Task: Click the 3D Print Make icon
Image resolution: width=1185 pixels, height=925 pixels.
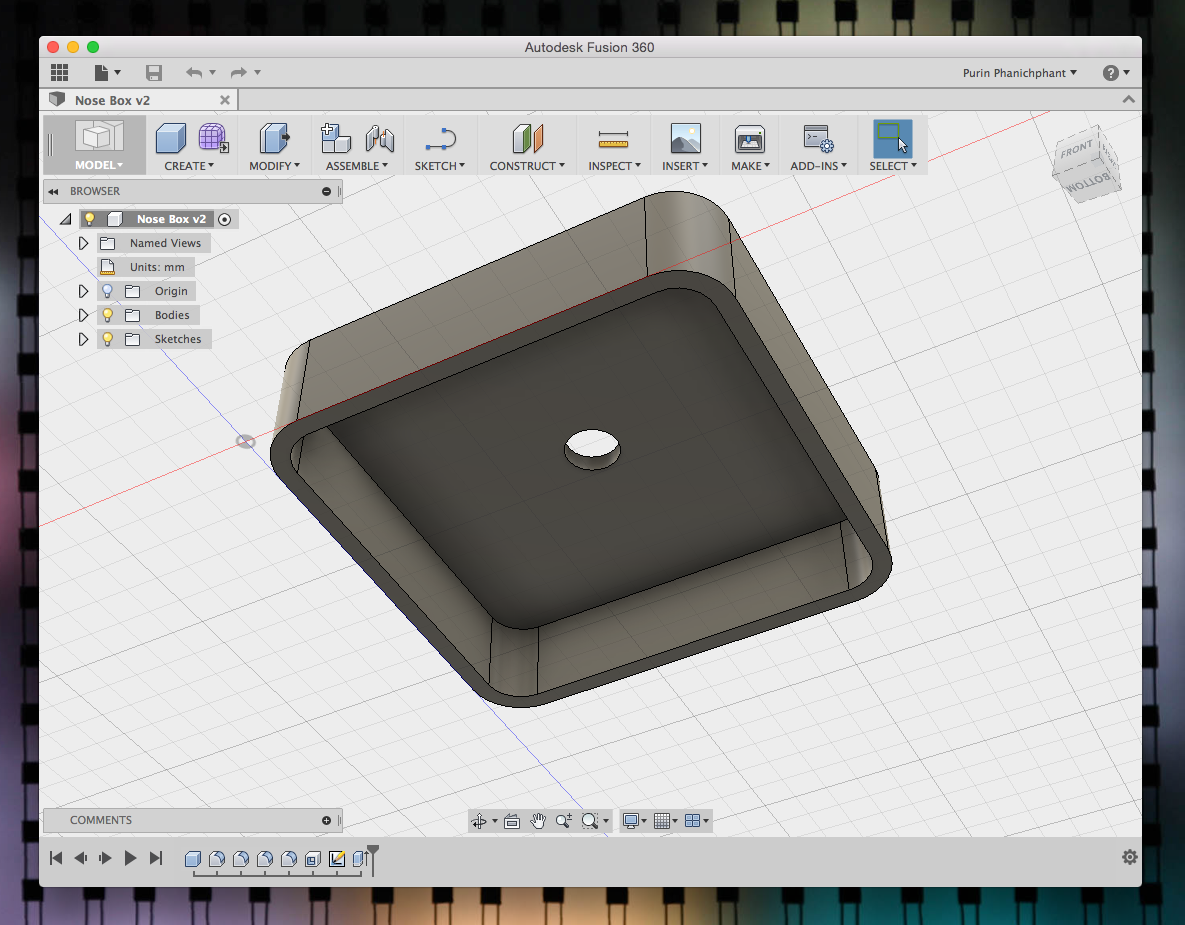Action: (749, 139)
